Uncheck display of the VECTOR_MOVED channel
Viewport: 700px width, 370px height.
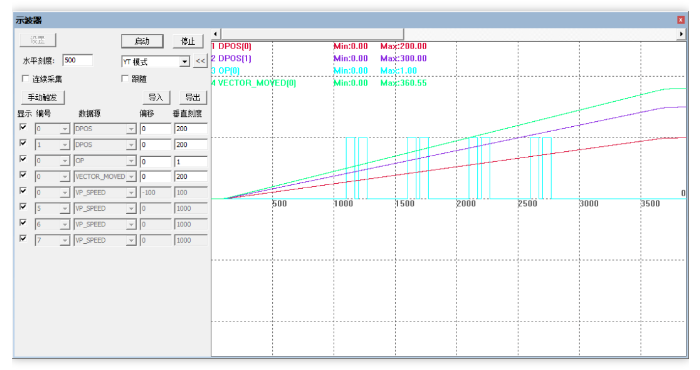click(x=23, y=175)
